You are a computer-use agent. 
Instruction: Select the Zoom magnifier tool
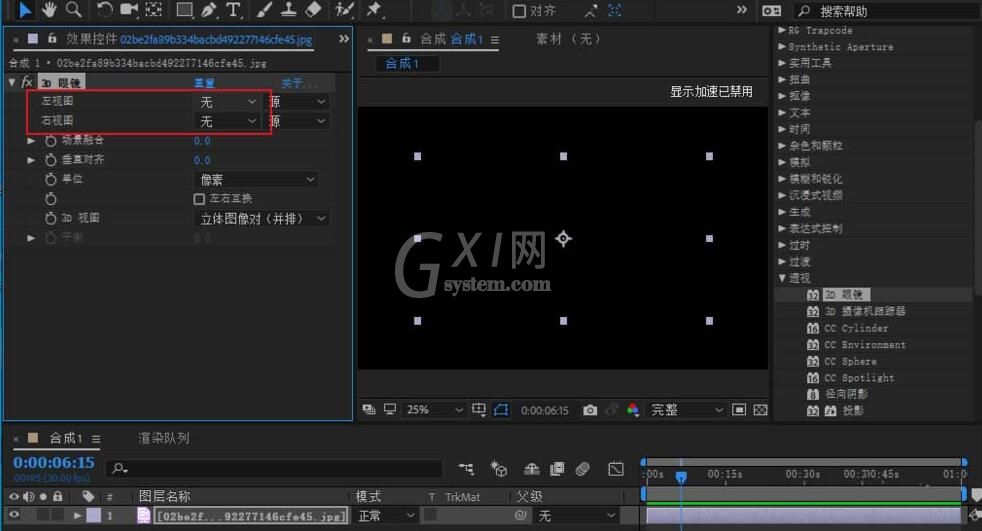74,9
